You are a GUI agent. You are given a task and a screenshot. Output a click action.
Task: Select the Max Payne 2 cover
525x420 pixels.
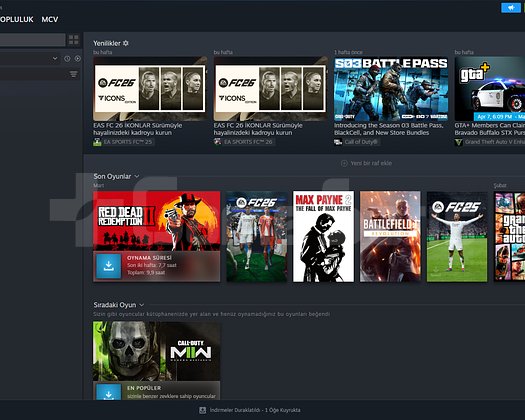click(323, 236)
